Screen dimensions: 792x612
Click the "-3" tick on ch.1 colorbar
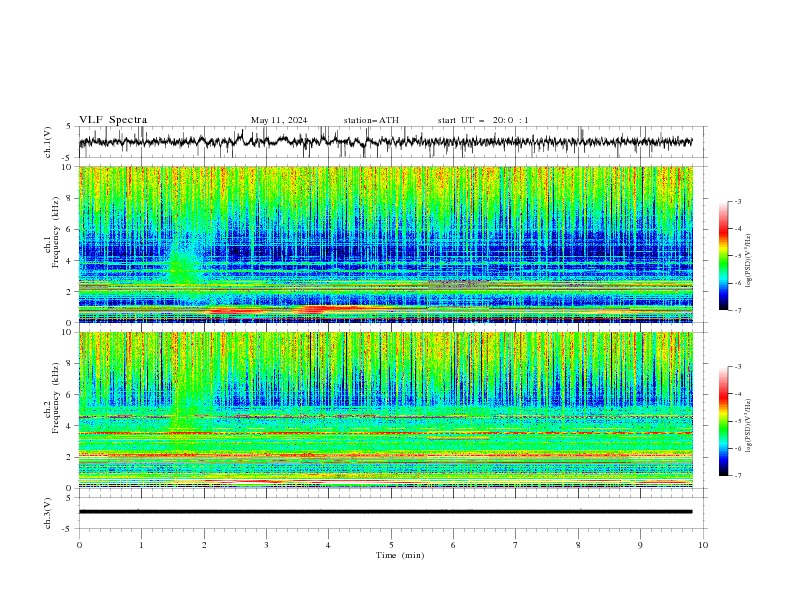coord(738,201)
